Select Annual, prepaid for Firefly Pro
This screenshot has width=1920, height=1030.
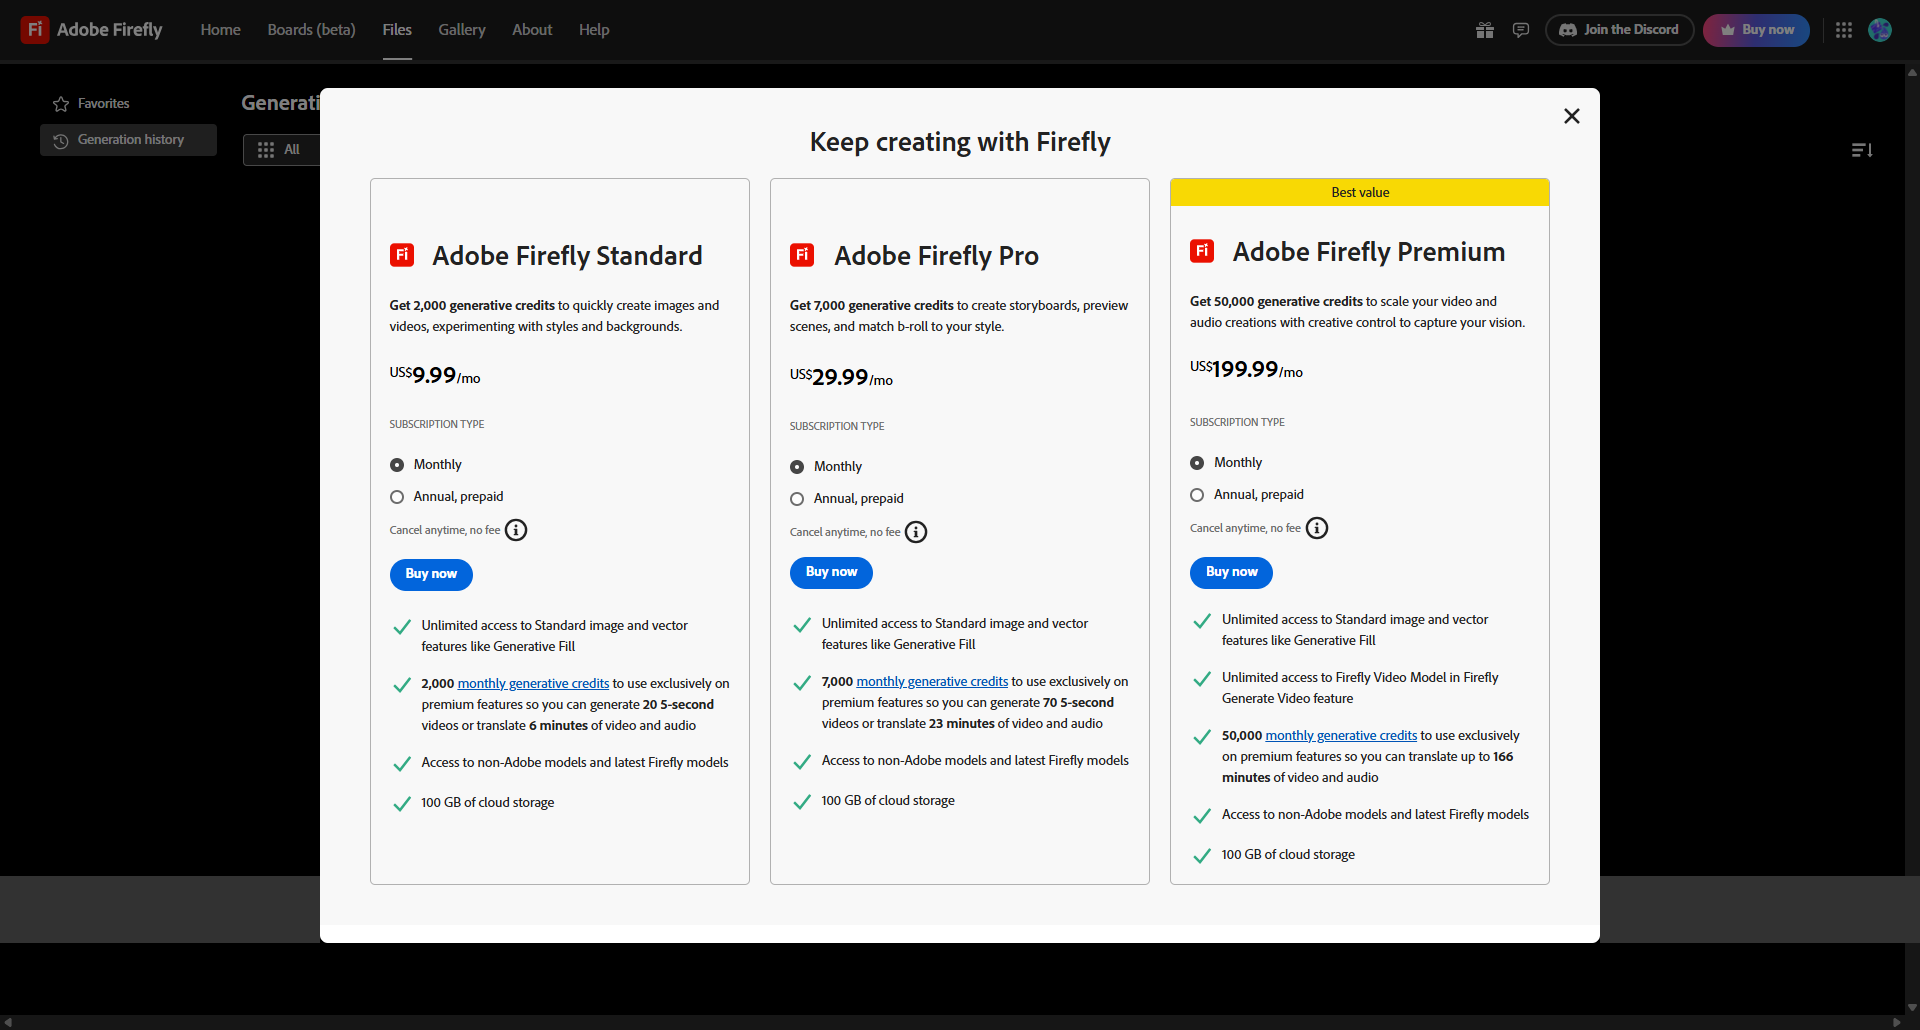[797, 499]
